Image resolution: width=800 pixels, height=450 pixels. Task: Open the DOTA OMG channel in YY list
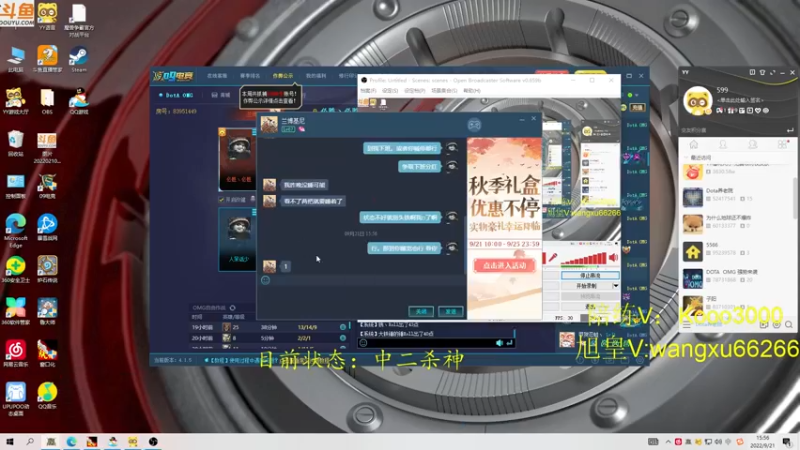tap(736, 278)
